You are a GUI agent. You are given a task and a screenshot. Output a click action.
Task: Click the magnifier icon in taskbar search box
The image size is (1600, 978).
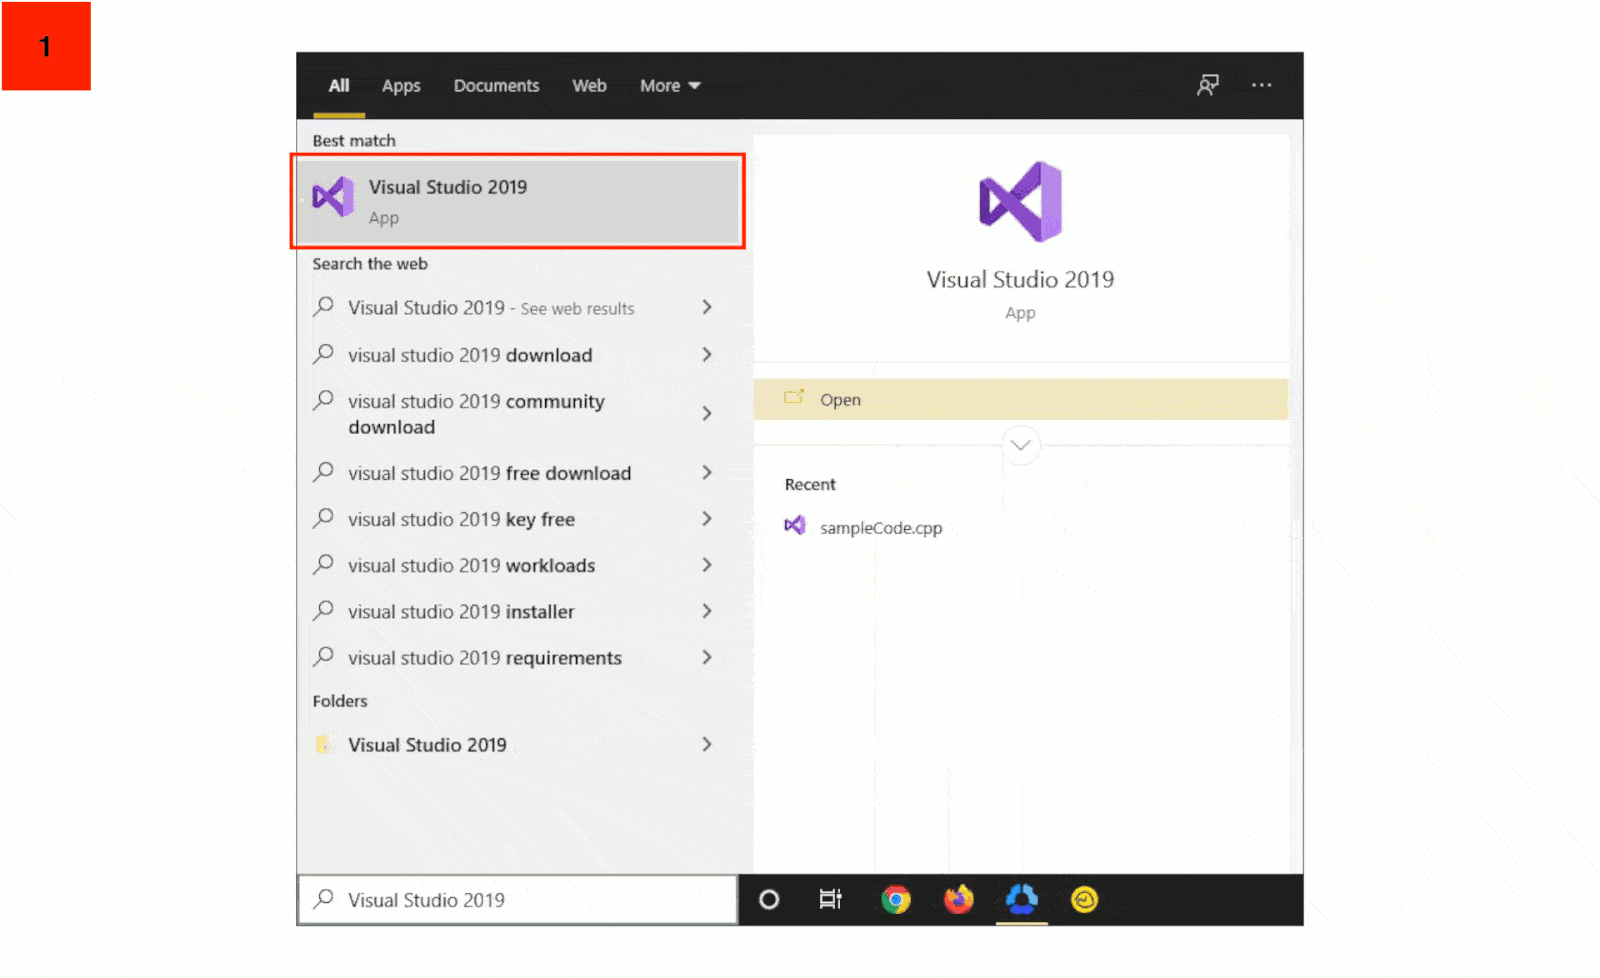[324, 899]
